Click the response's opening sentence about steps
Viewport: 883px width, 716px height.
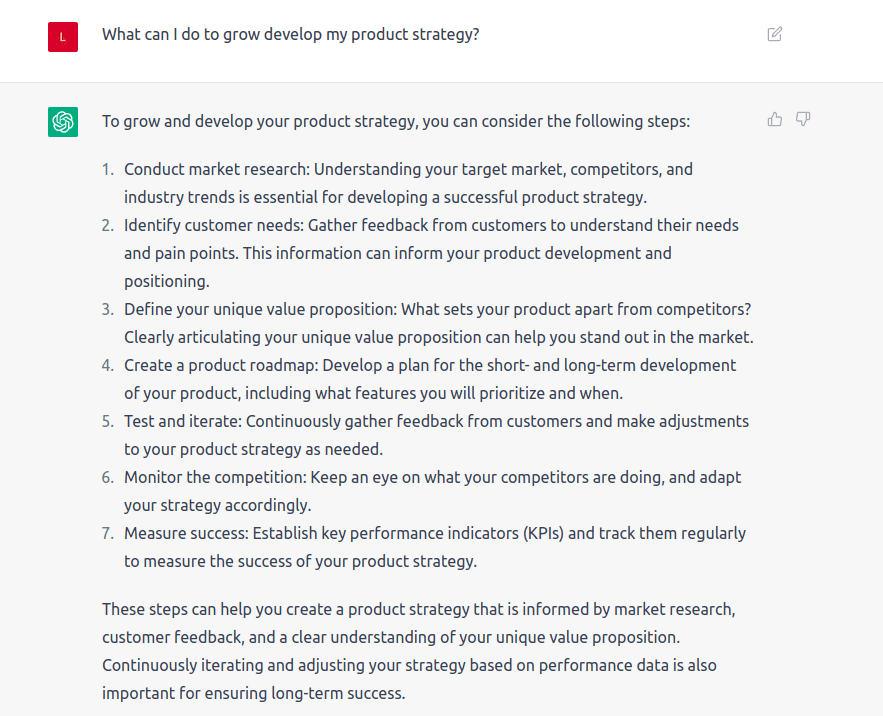tap(396, 122)
